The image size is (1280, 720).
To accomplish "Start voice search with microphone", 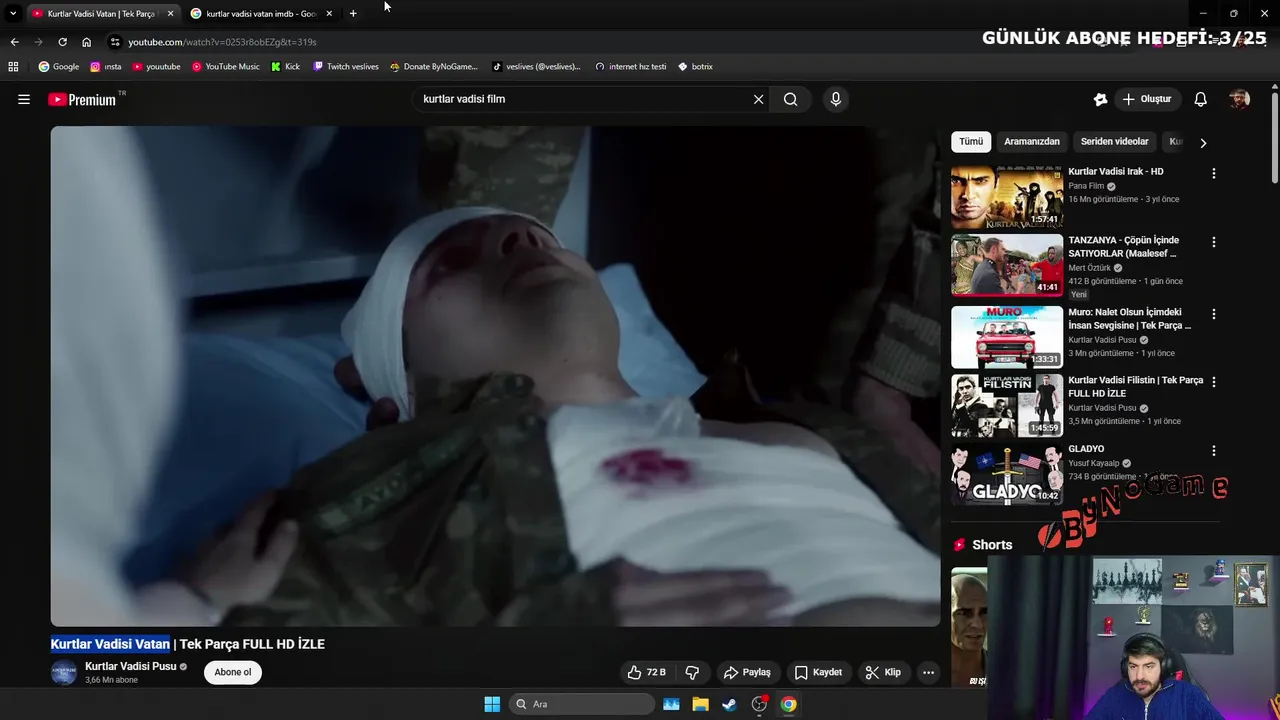I will point(836,99).
